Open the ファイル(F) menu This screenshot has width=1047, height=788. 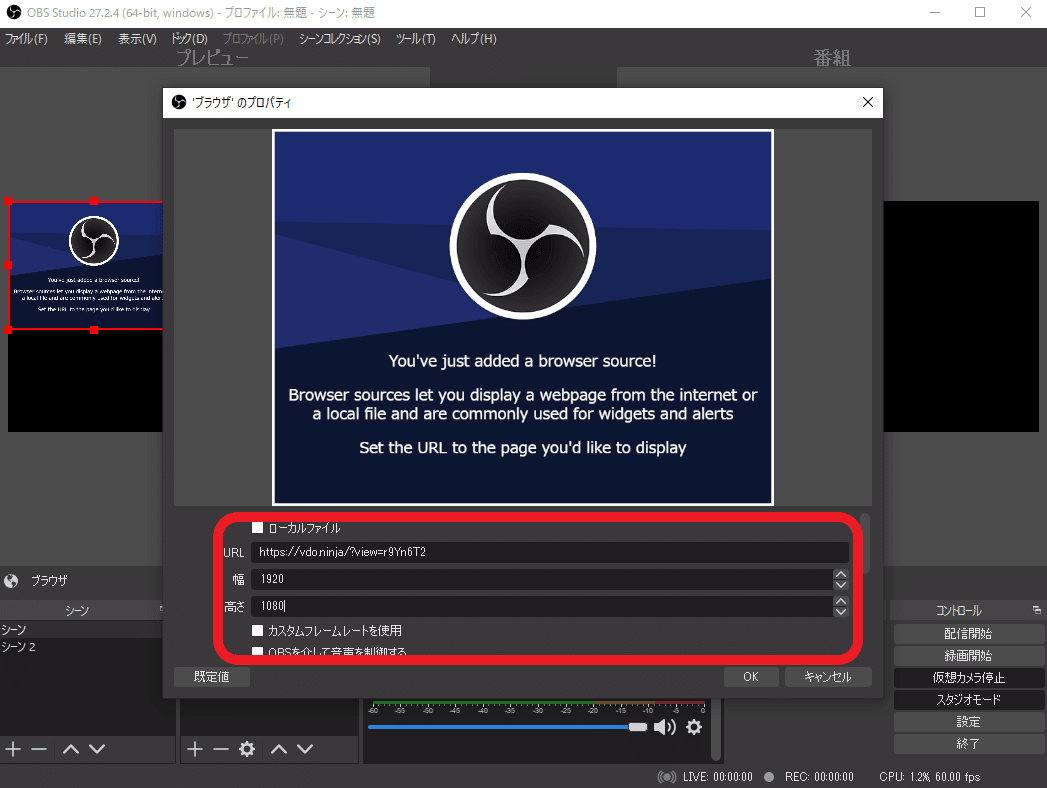pos(27,39)
